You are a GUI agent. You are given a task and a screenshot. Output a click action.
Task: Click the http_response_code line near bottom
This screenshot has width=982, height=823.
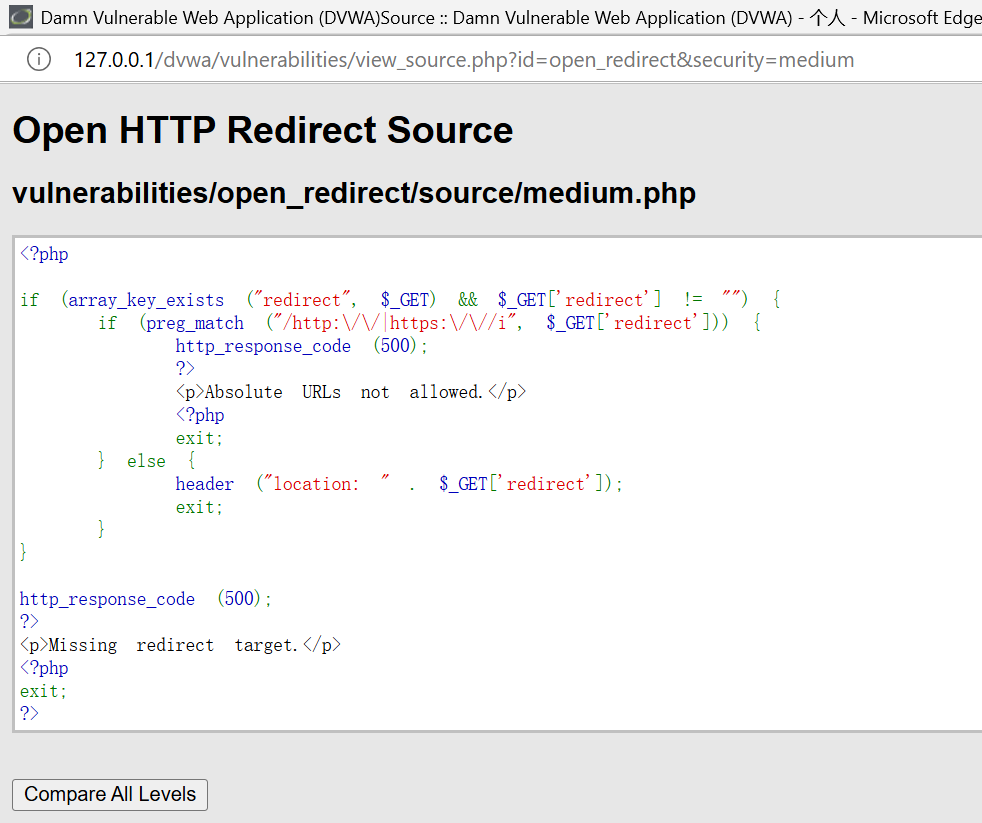pyautogui.click(x=145, y=599)
